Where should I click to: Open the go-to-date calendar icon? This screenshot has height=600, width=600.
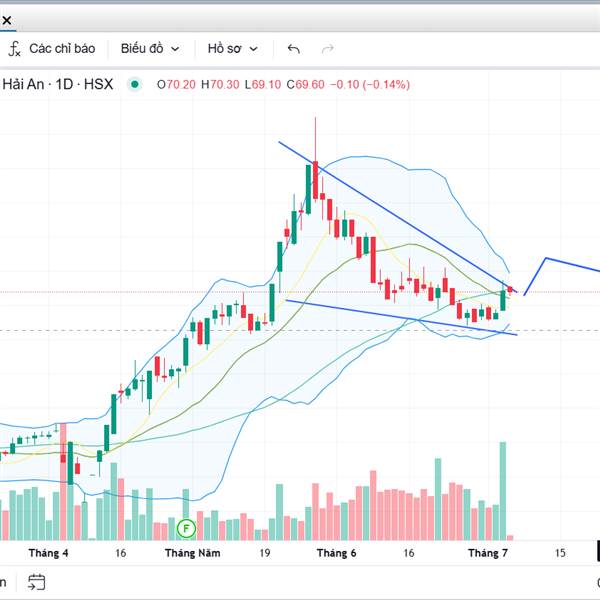(x=37, y=582)
